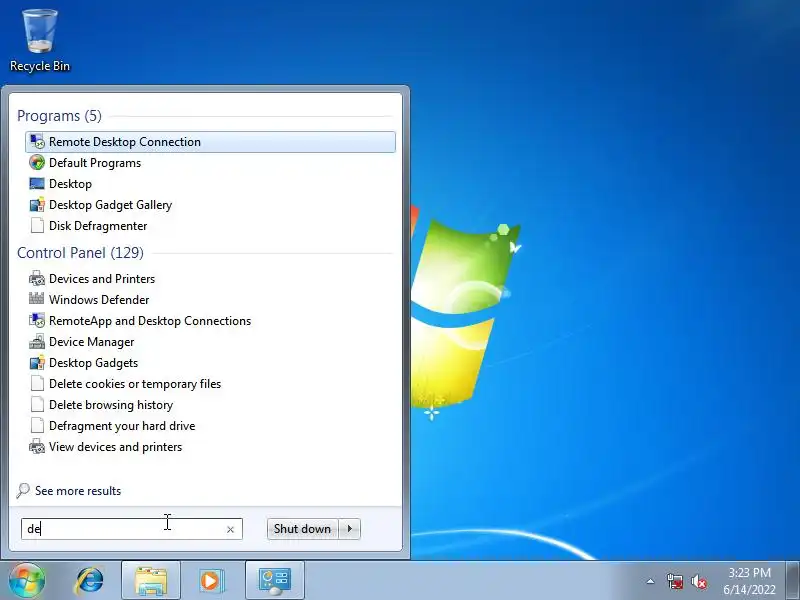This screenshot has width=800, height=600.
Task: Click the Shut down button
Action: click(302, 529)
